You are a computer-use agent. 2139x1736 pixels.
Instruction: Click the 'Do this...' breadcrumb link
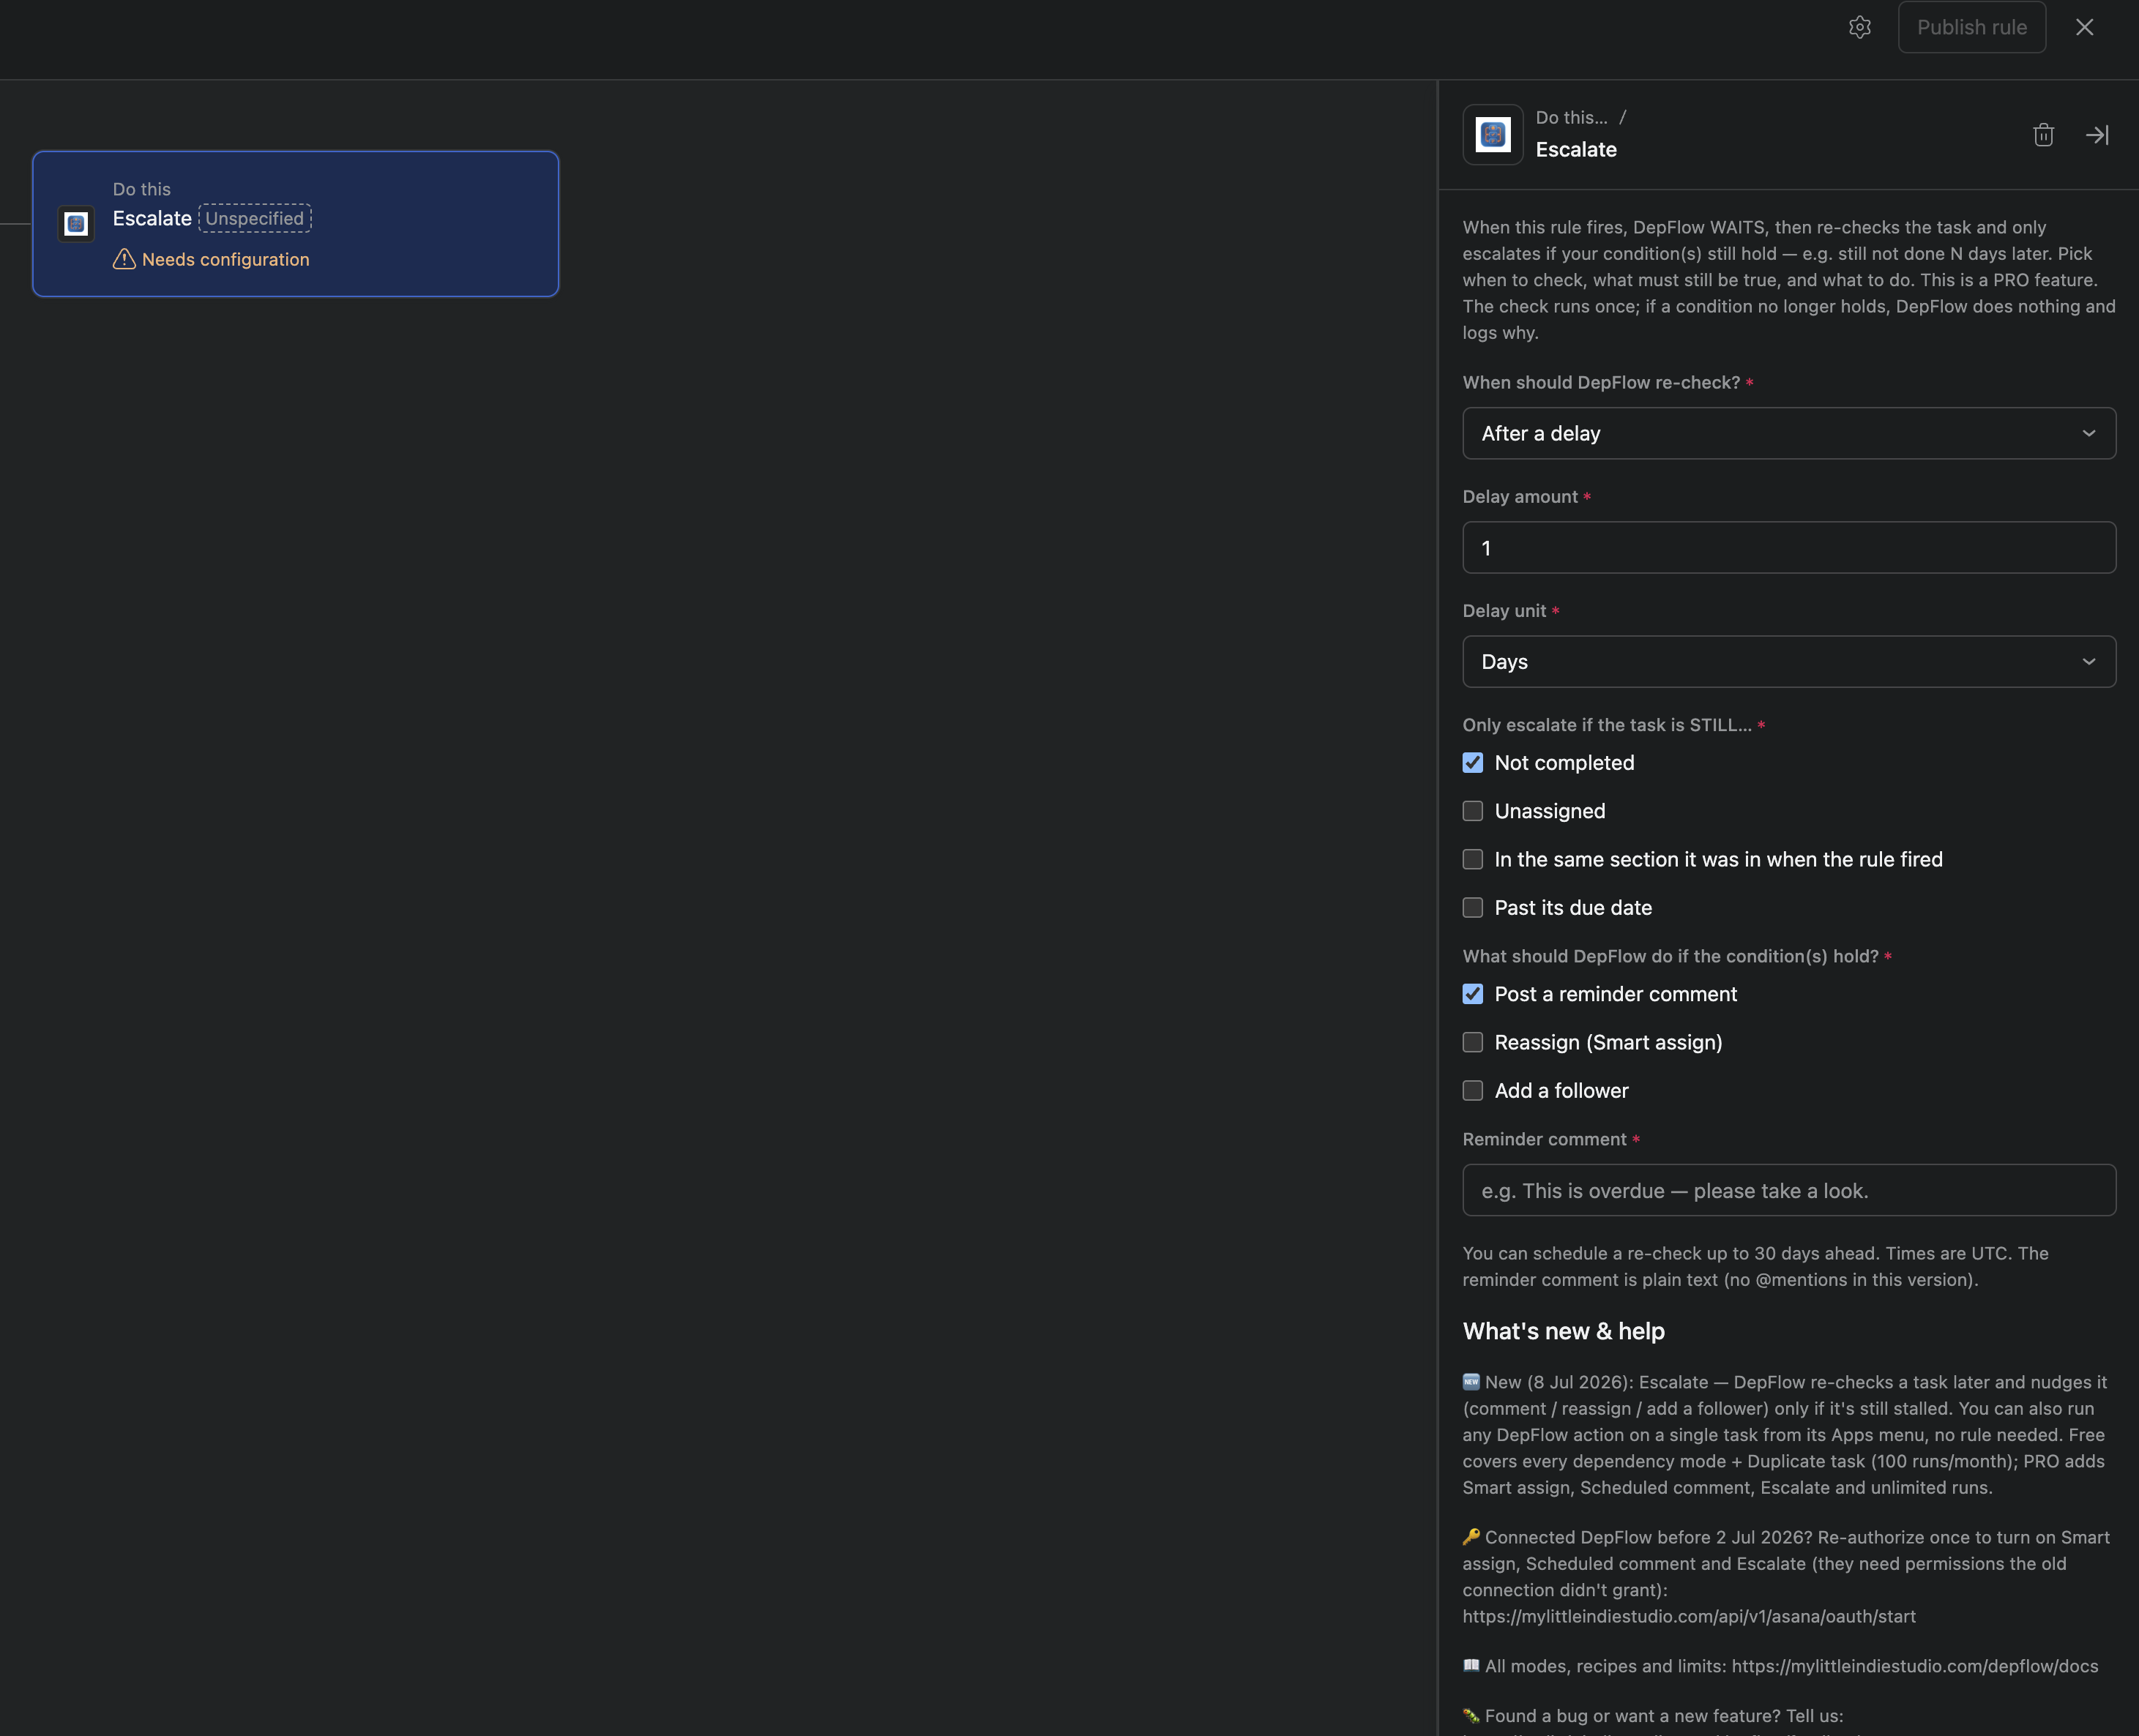click(1571, 117)
